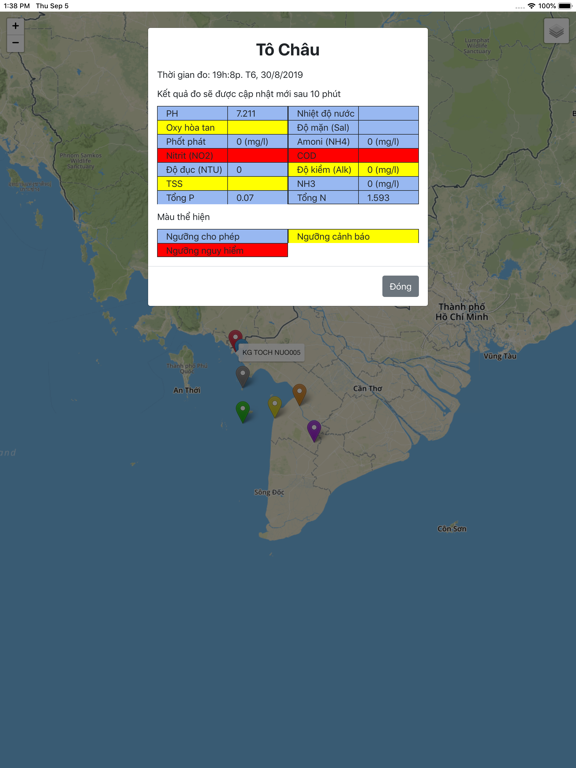576x768 pixels.
Task: Click the KG TOCH NUO005 tooltip label
Action: pyautogui.click(x=271, y=352)
